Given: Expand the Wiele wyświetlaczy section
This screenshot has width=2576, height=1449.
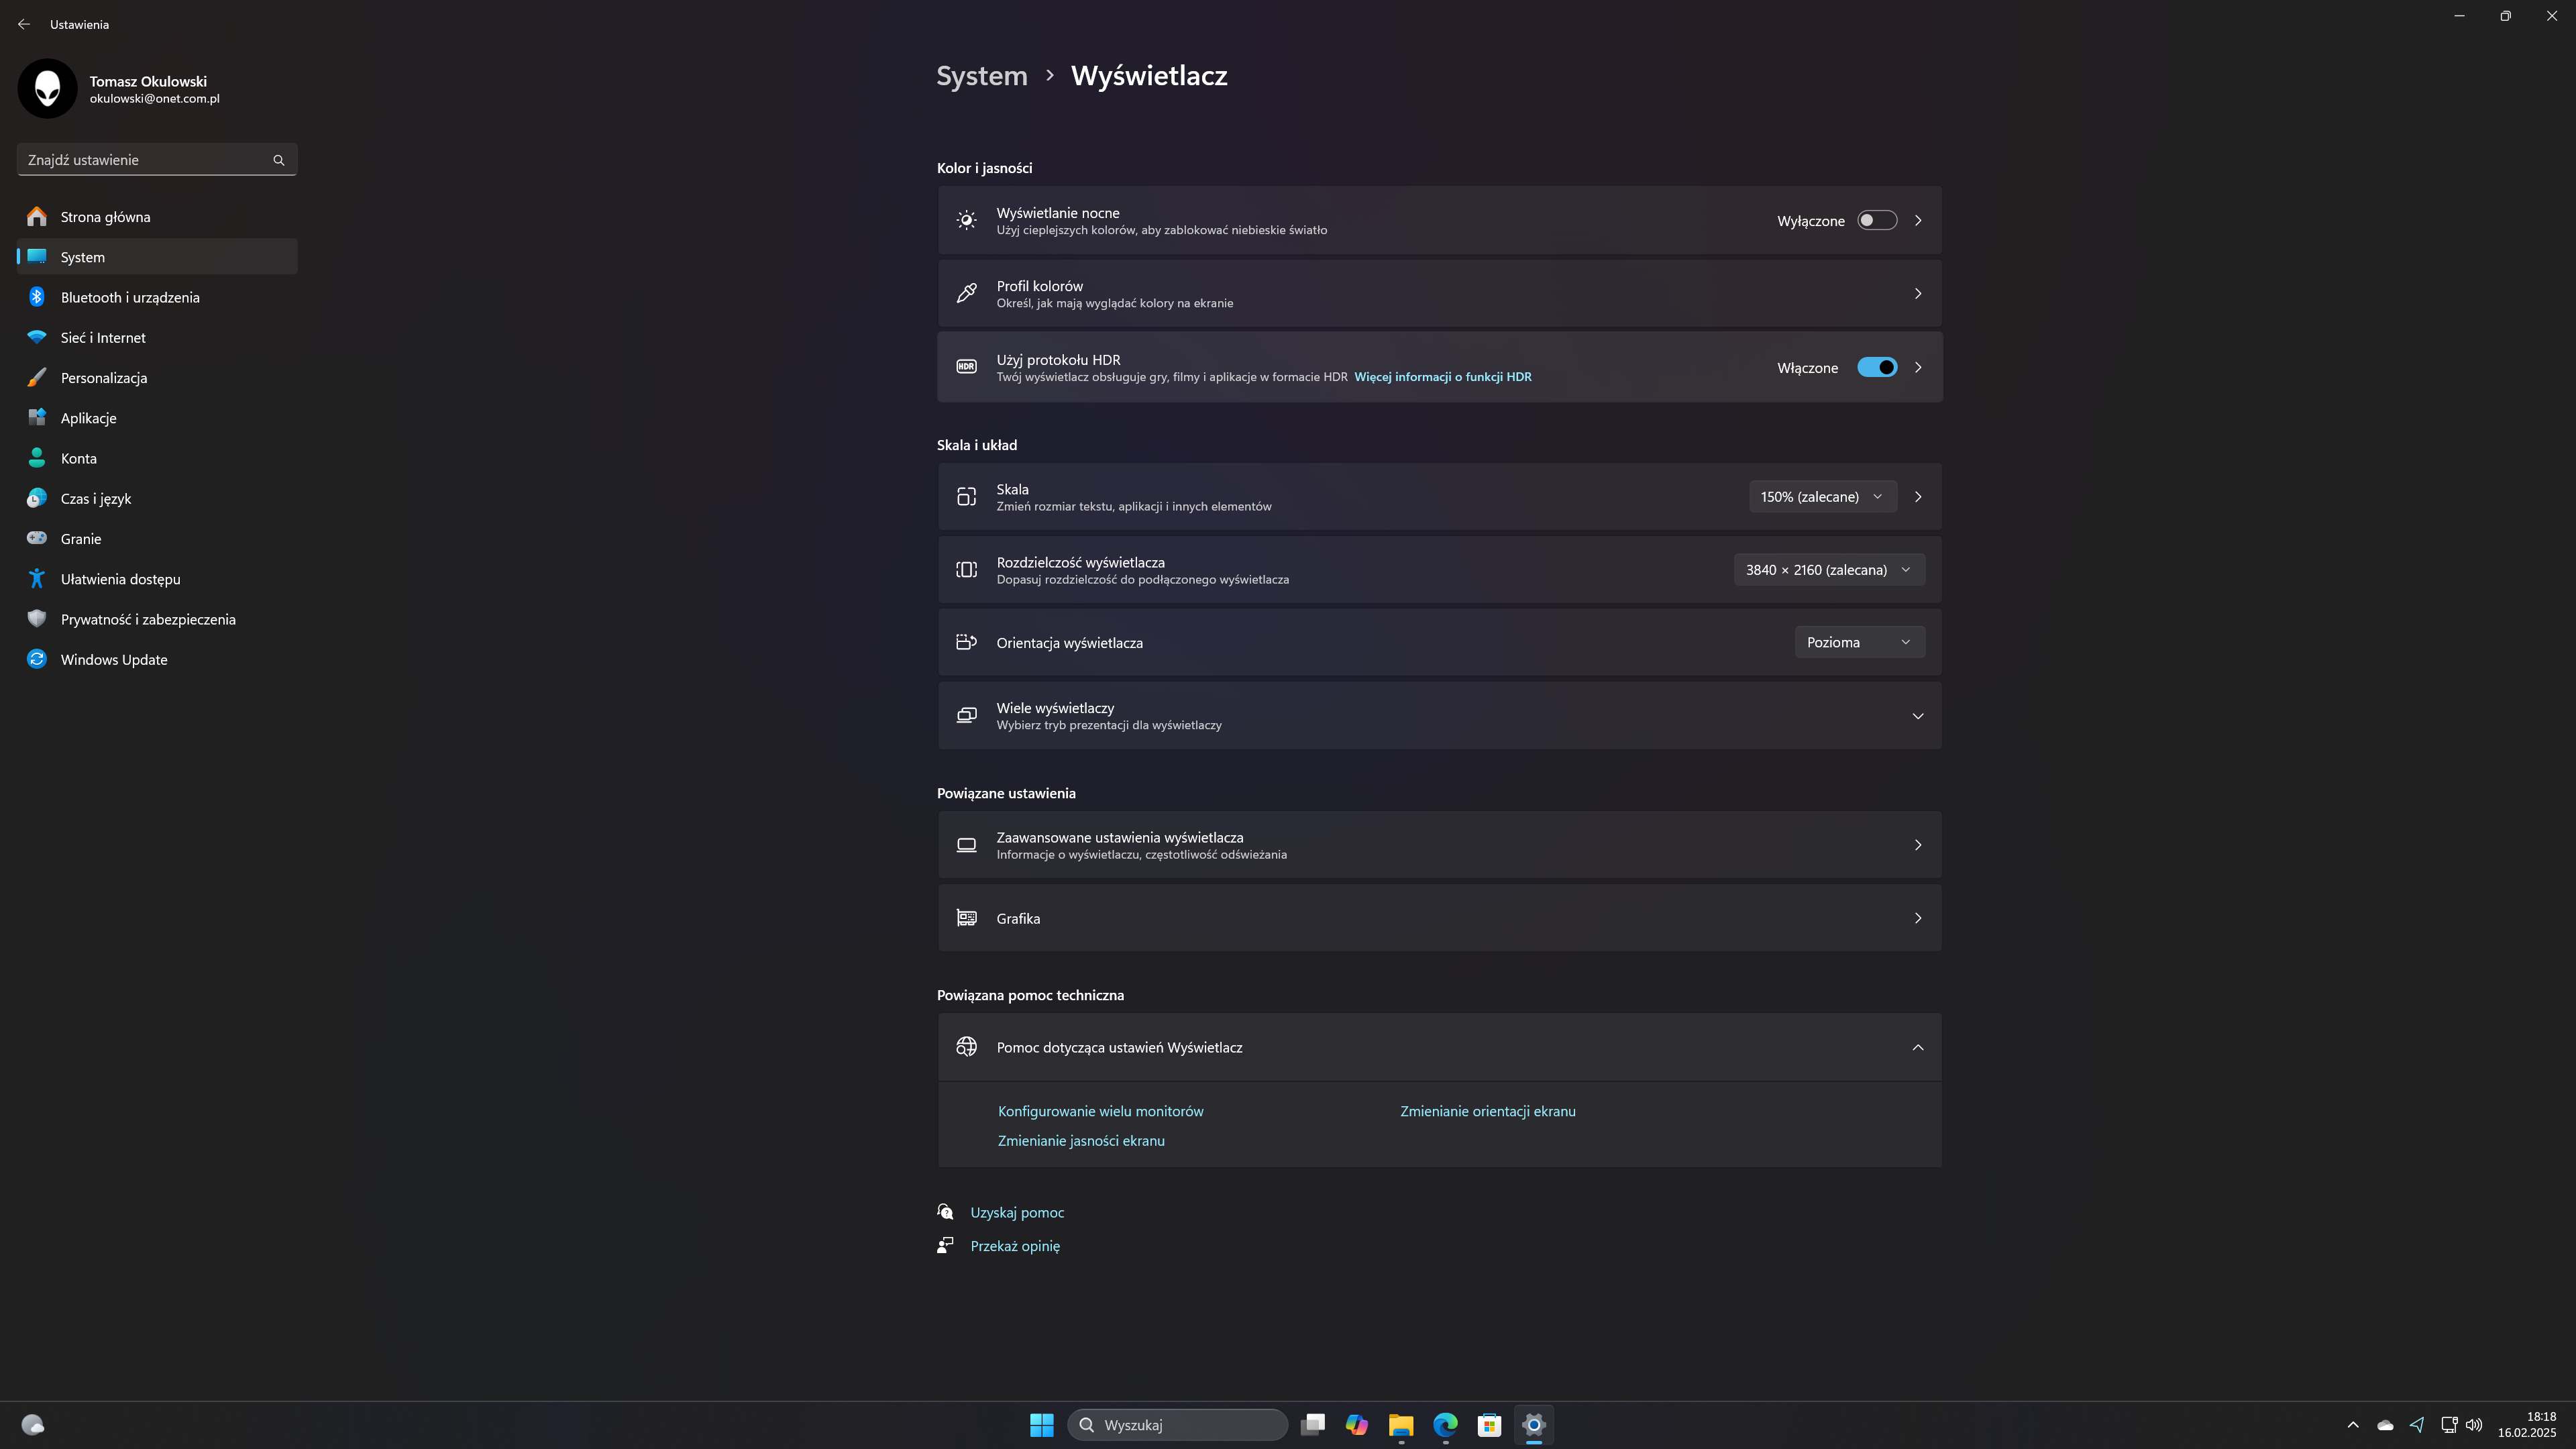Looking at the screenshot, I should [x=1917, y=716].
